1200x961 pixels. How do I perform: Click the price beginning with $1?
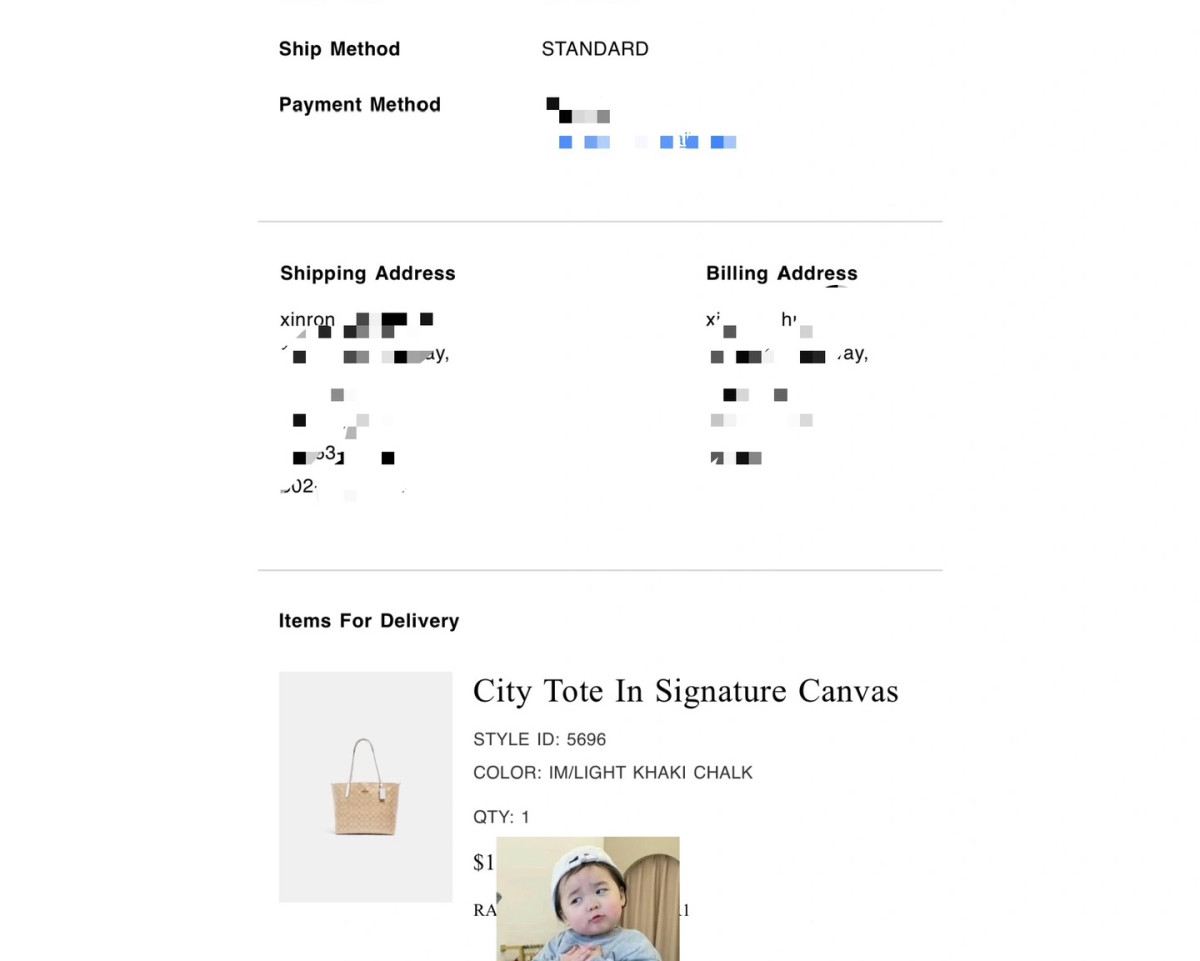tap(484, 862)
